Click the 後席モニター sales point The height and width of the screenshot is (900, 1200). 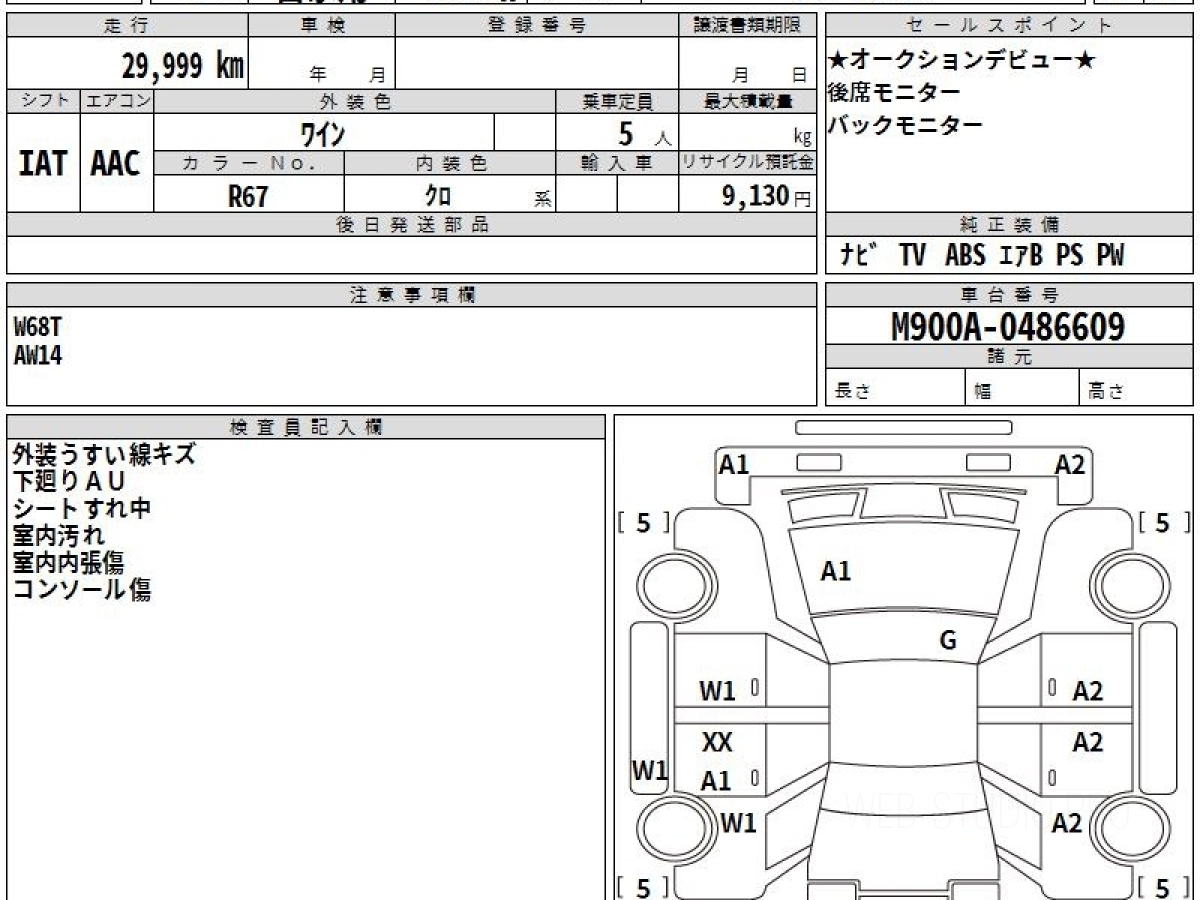tap(894, 92)
